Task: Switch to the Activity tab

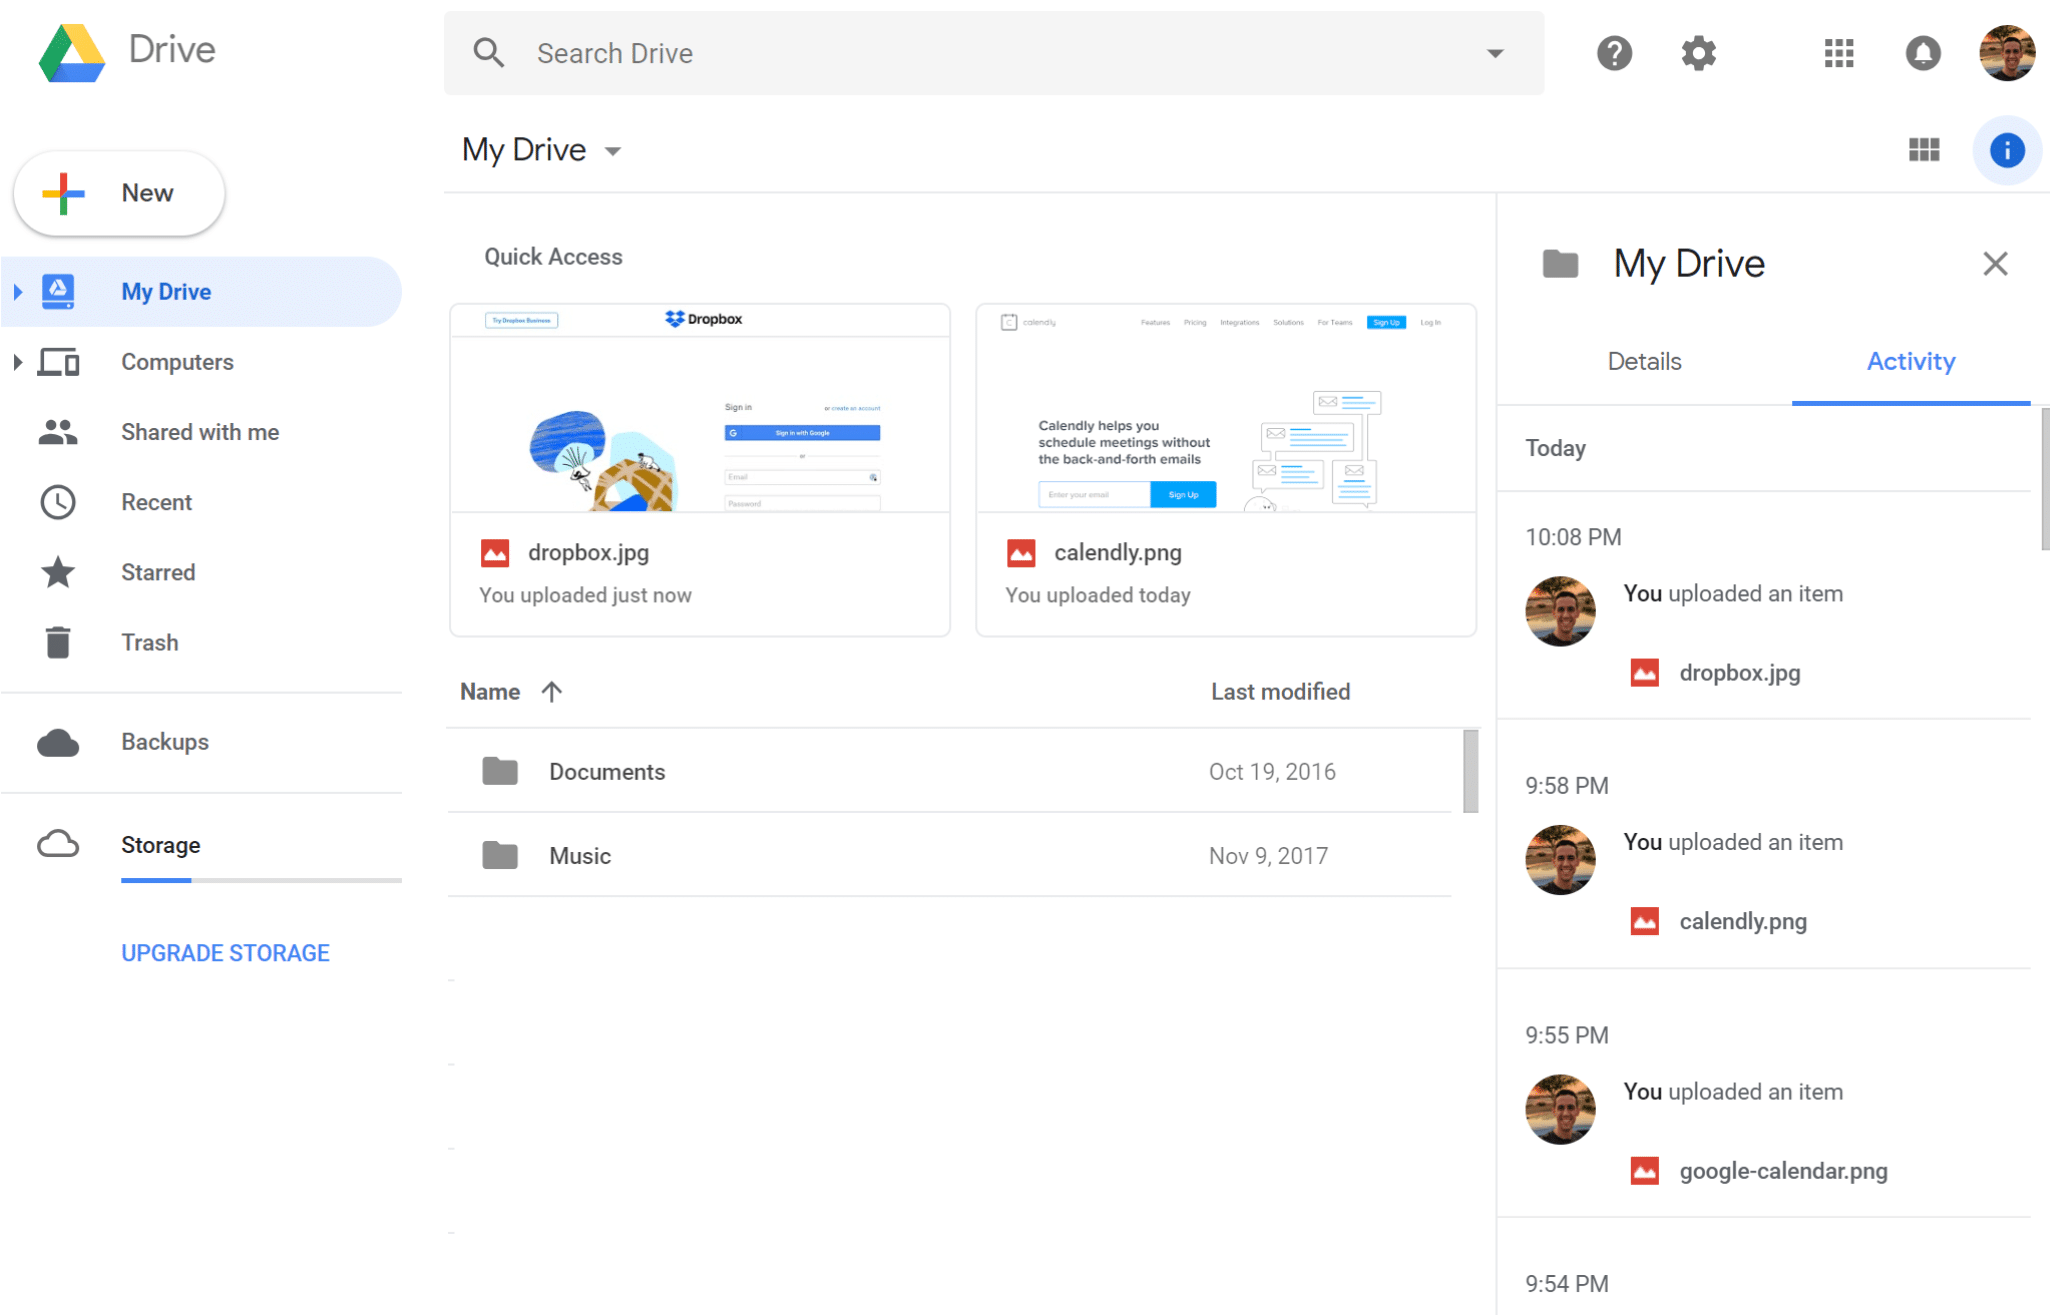Action: [1911, 362]
